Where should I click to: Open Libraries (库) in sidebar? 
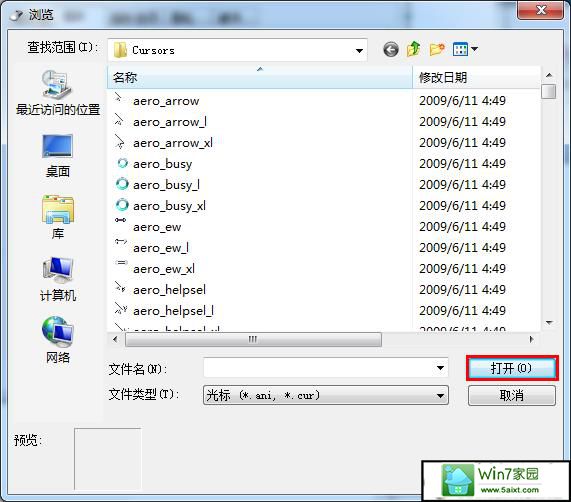(58, 217)
